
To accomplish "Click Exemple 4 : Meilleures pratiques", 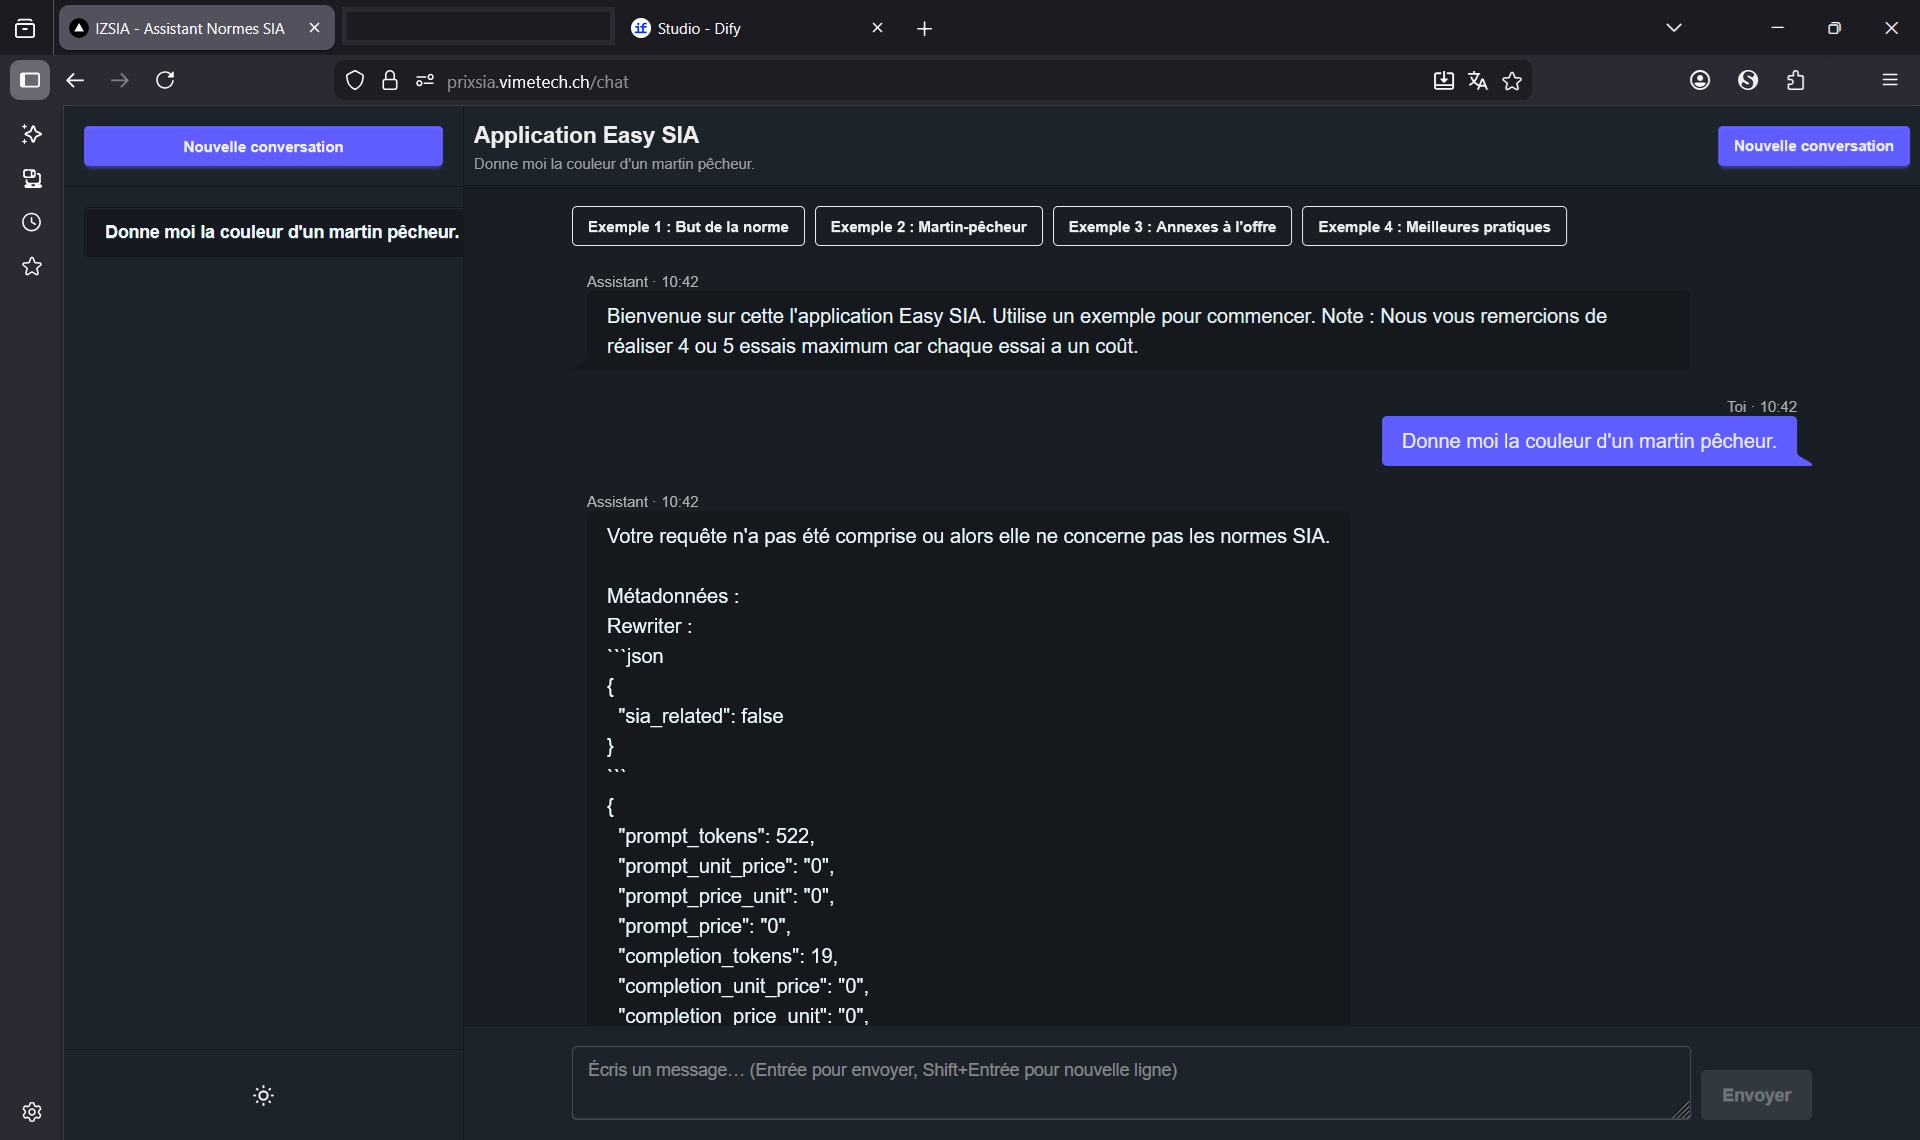I will (x=1434, y=226).
